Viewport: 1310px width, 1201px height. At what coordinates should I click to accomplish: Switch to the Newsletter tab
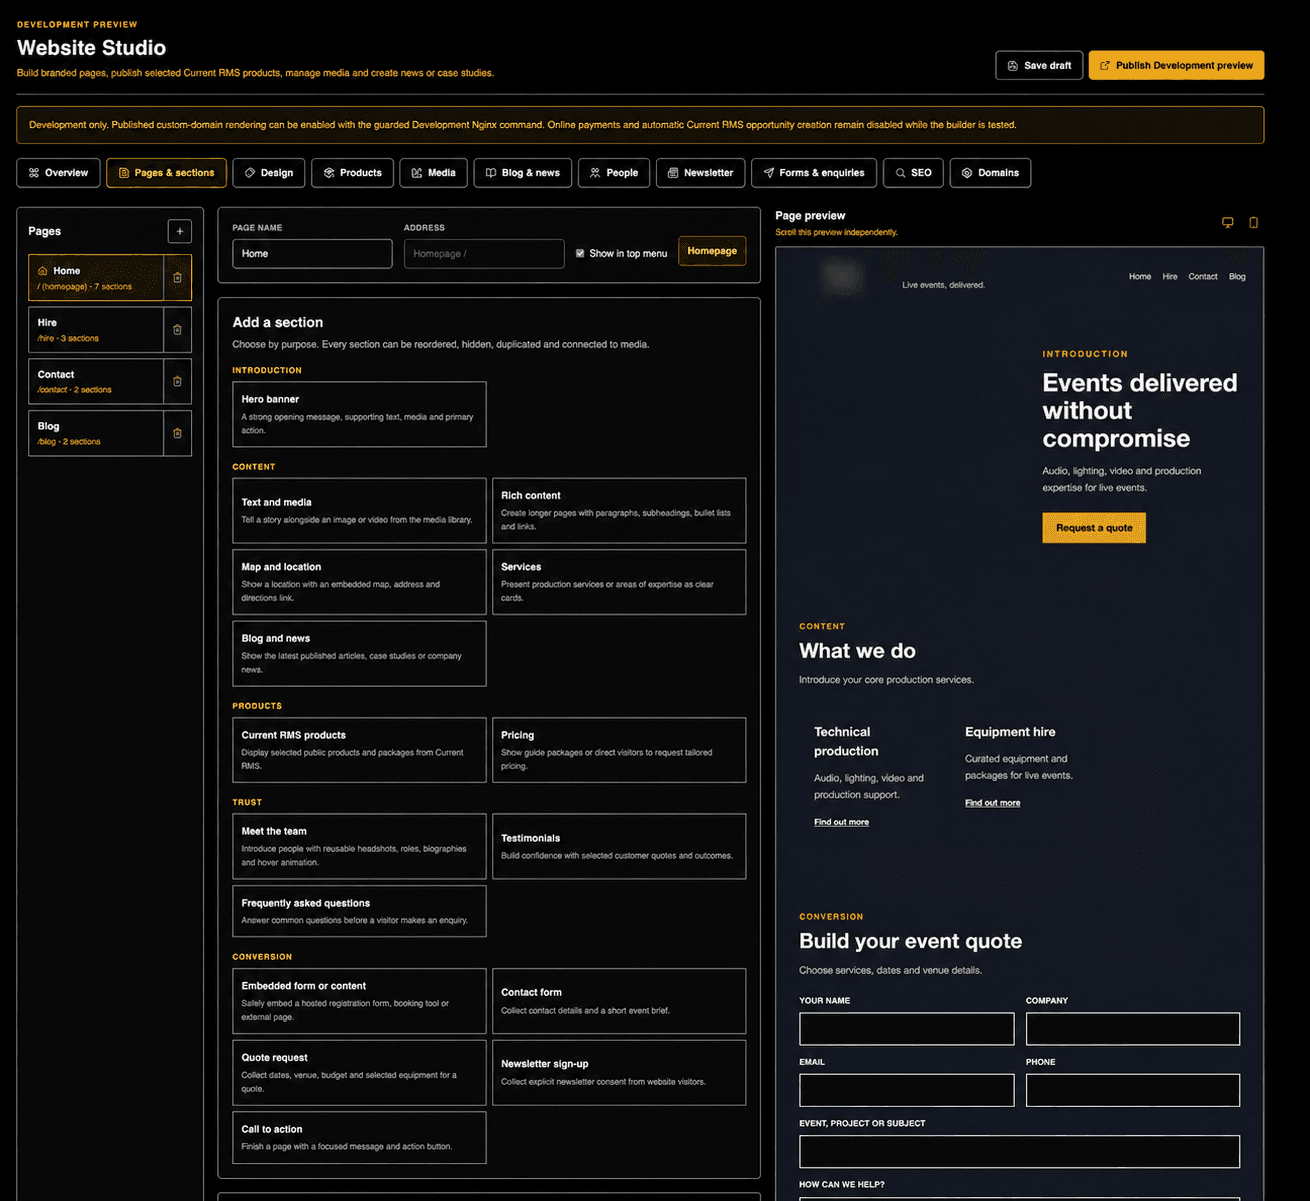click(701, 173)
